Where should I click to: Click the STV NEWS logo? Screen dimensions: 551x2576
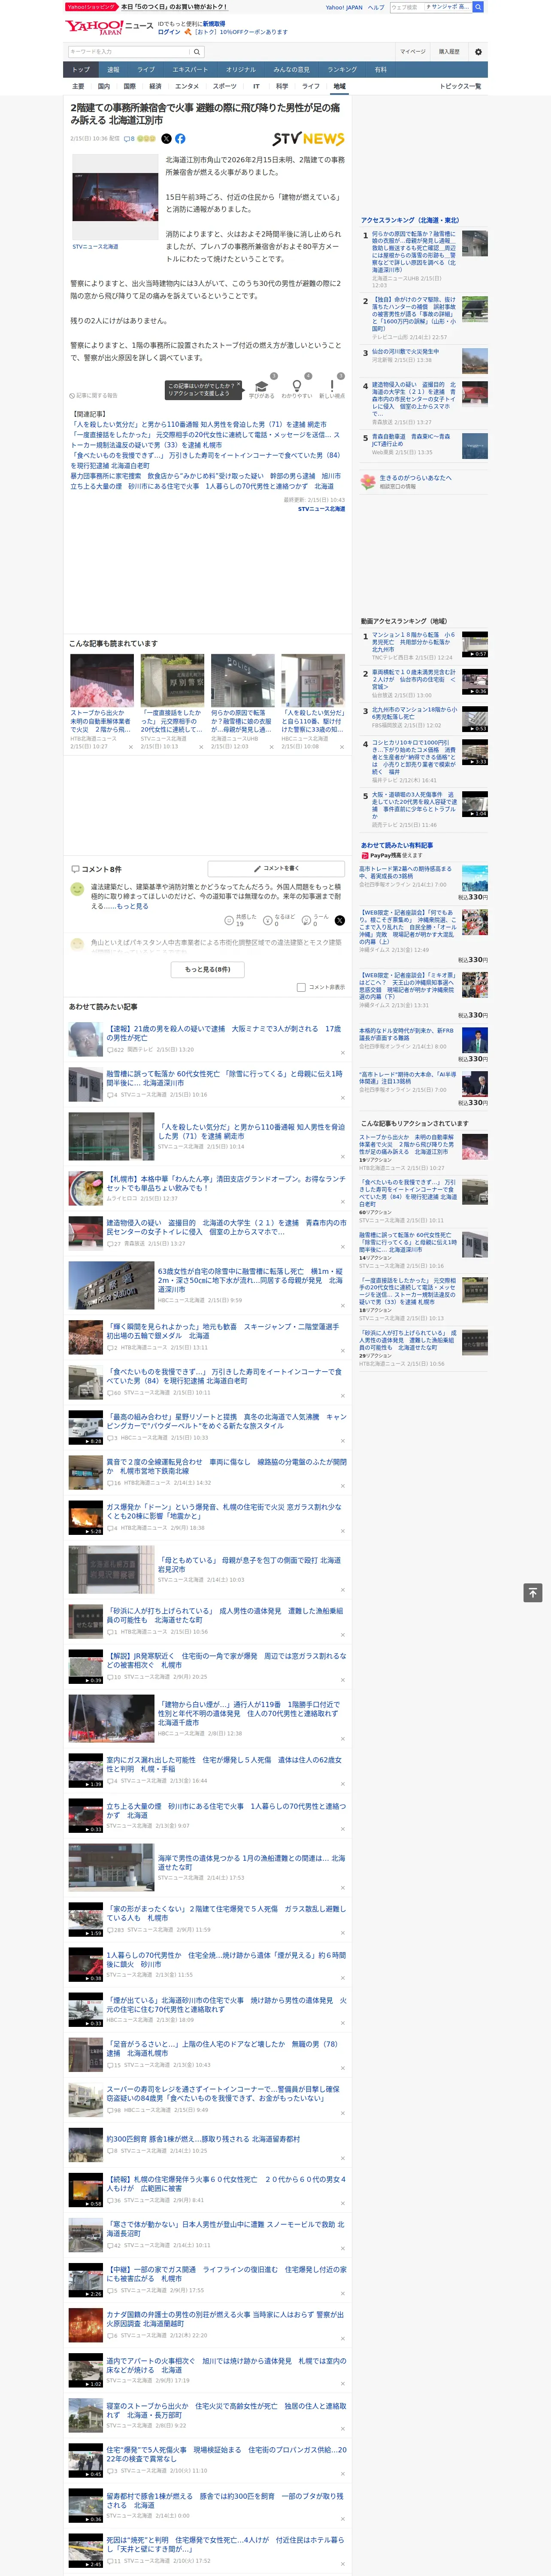pos(308,139)
